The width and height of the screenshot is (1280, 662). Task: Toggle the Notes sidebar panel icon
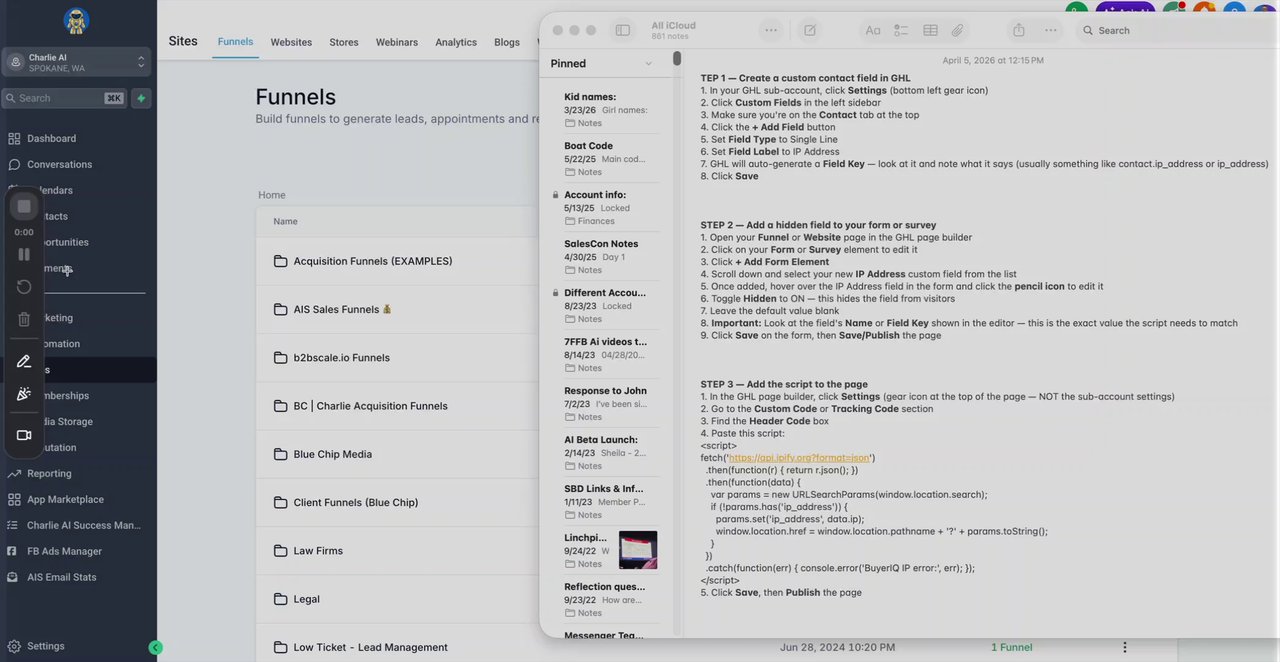coord(623,30)
